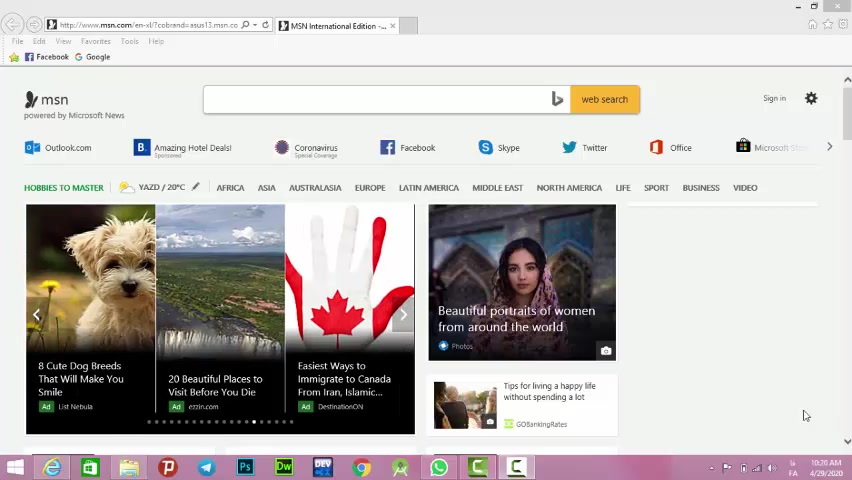This screenshot has width=852, height=480.
Task: Select the MIDDLE EAST news tab
Action: pos(497,188)
